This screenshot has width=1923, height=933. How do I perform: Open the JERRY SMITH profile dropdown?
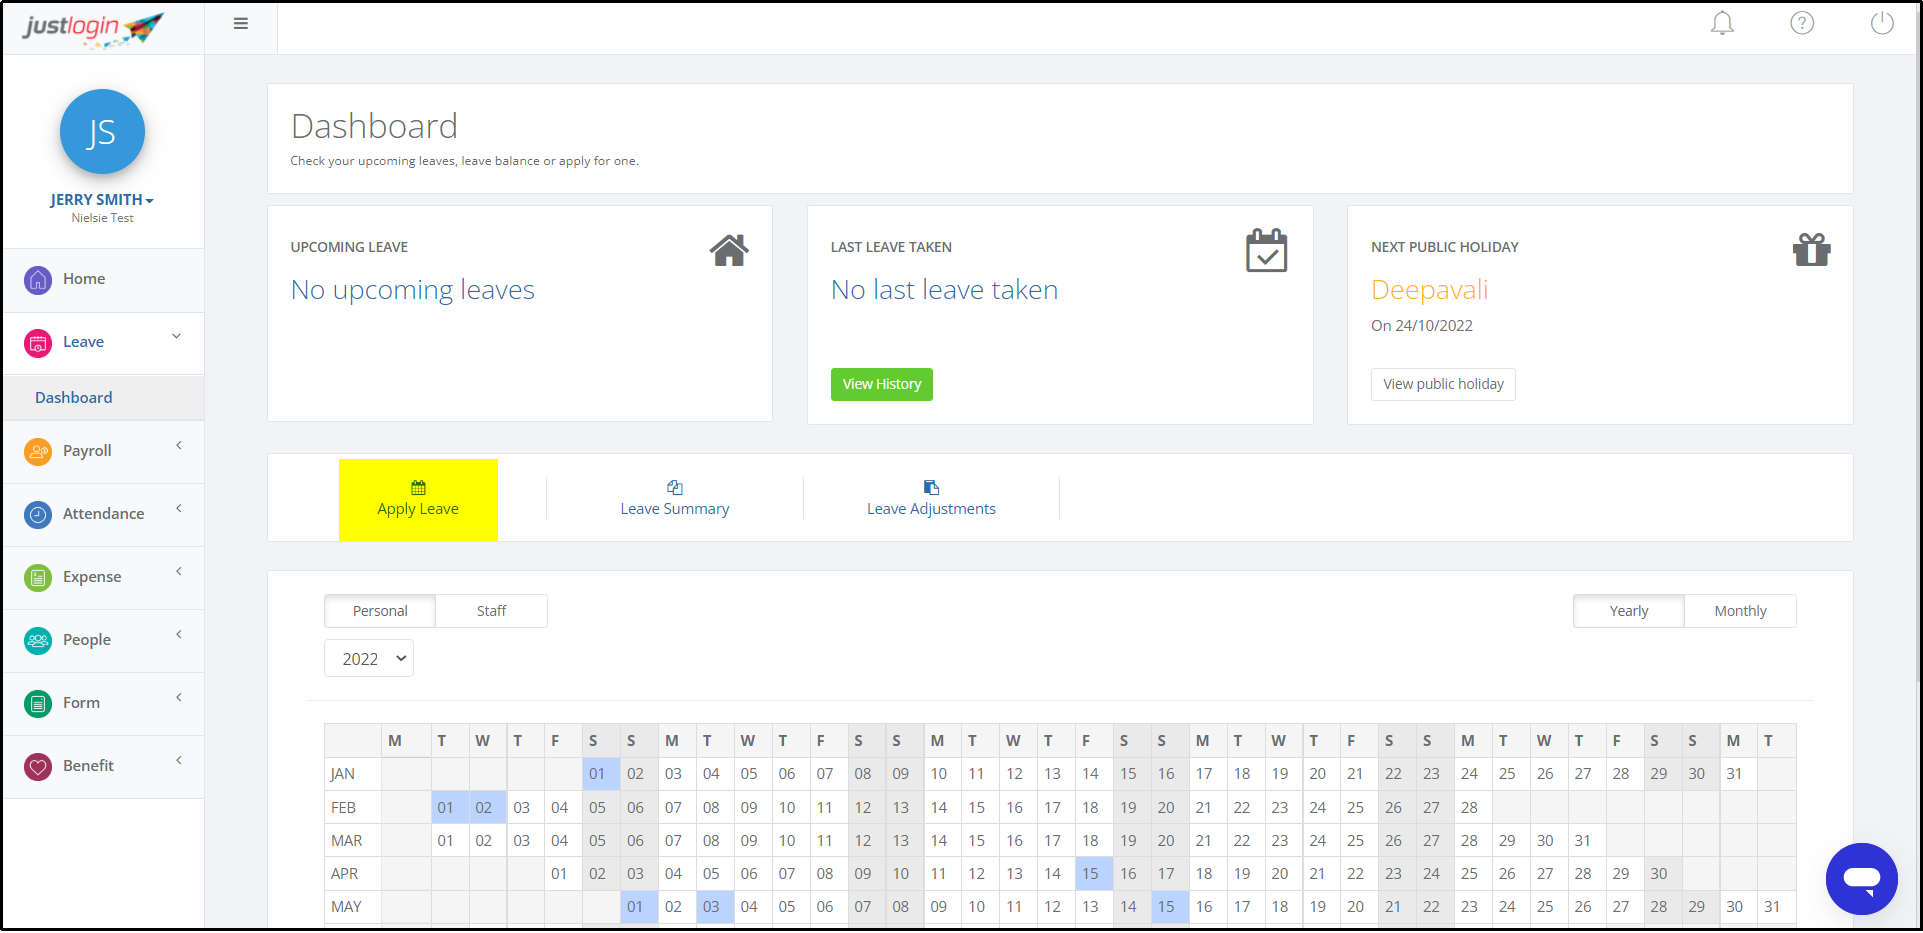click(x=102, y=199)
